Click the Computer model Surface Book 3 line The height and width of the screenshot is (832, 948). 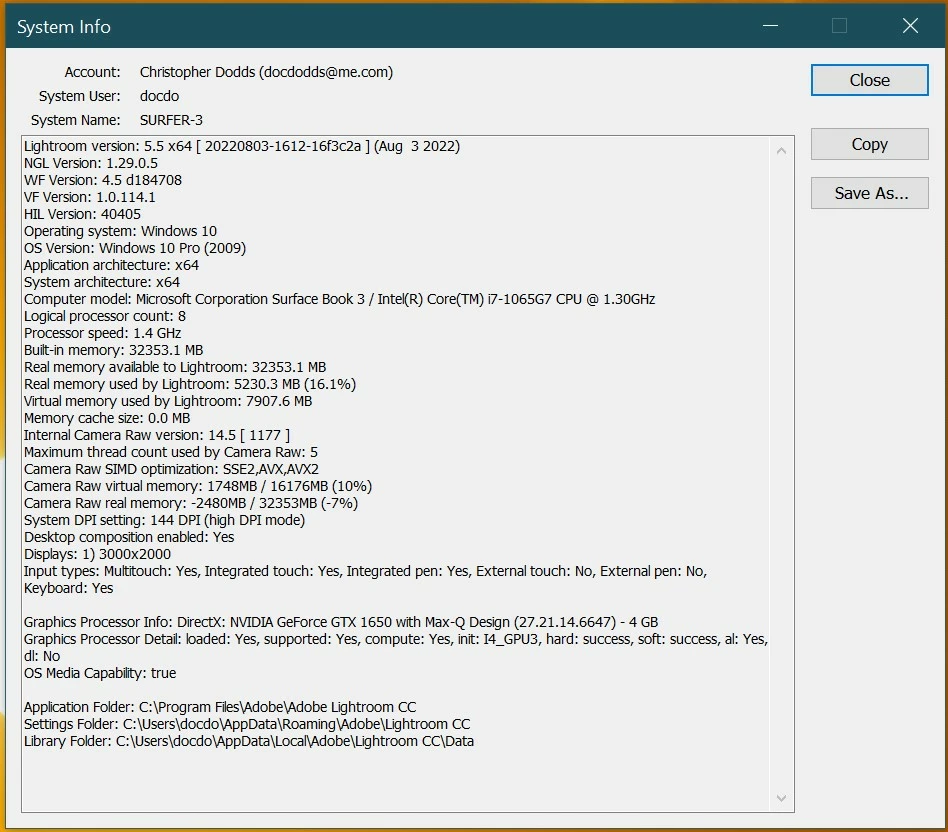pos(339,299)
